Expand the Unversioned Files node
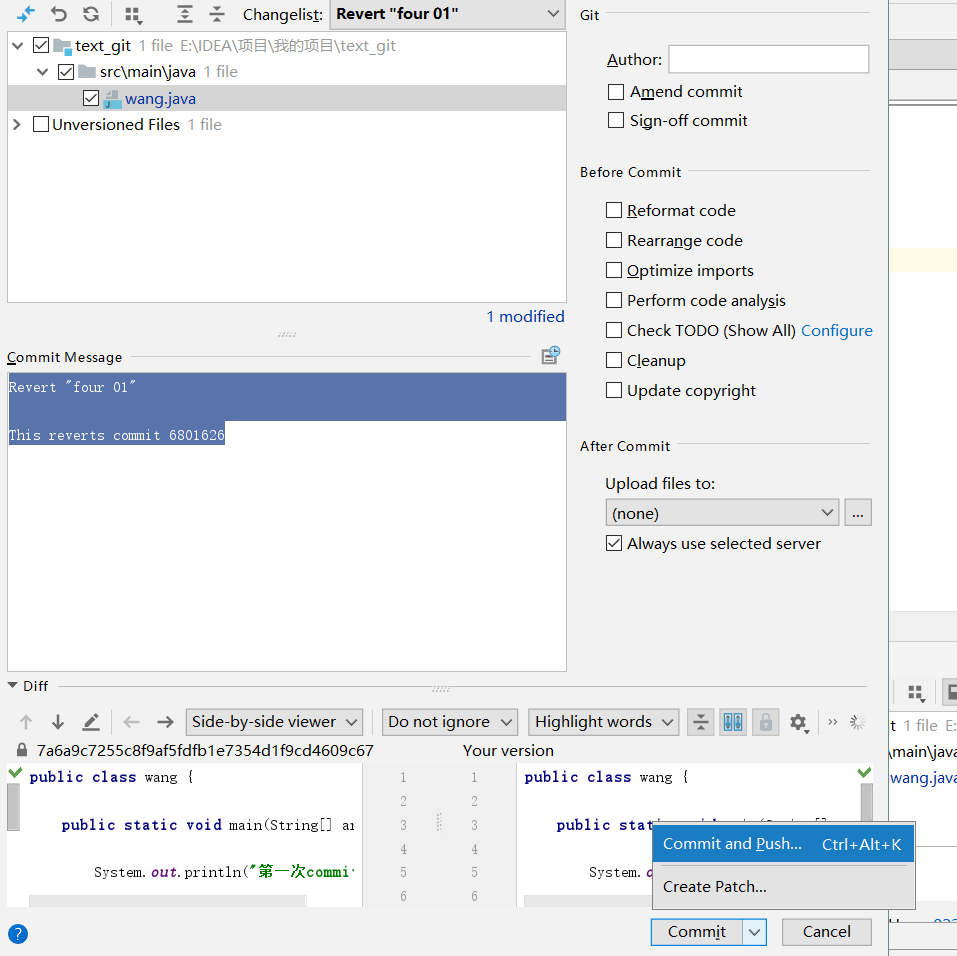This screenshot has height=956, width=957. pos(17,125)
